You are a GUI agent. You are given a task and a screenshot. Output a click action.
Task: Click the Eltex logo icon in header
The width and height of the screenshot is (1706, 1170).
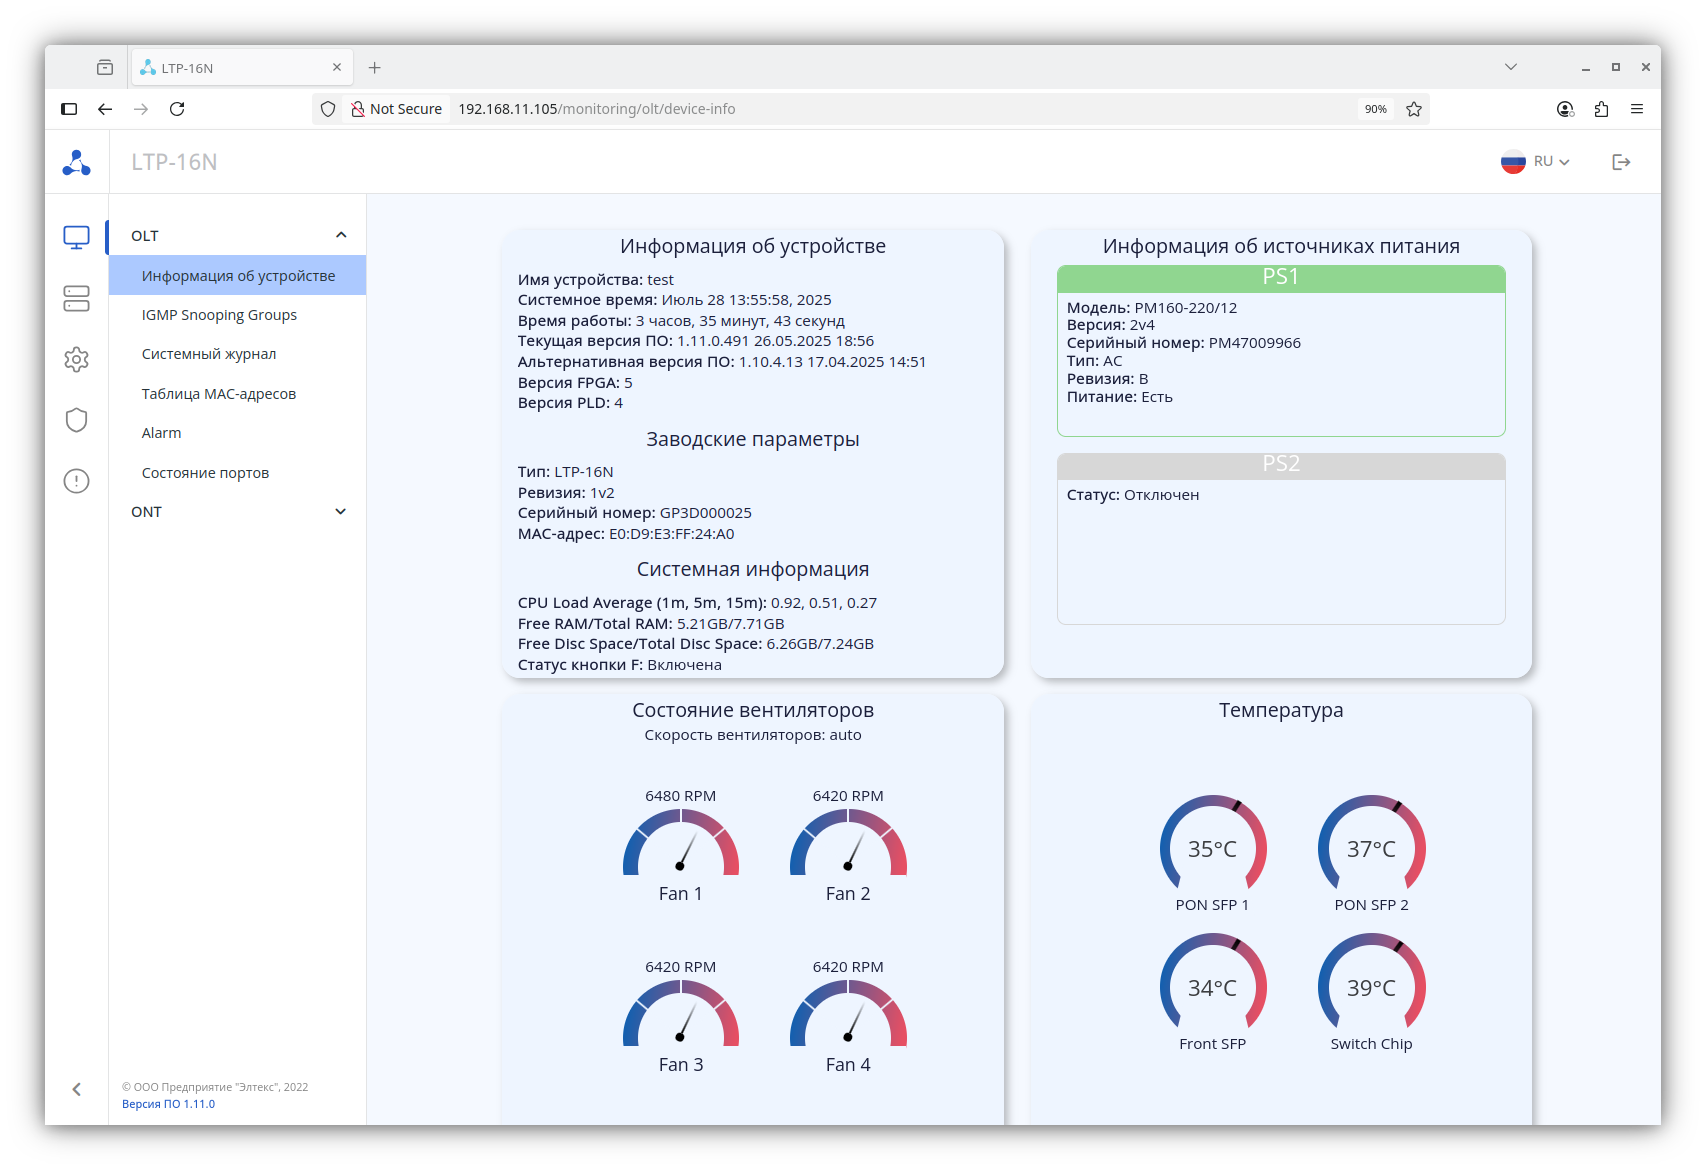(x=76, y=162)
